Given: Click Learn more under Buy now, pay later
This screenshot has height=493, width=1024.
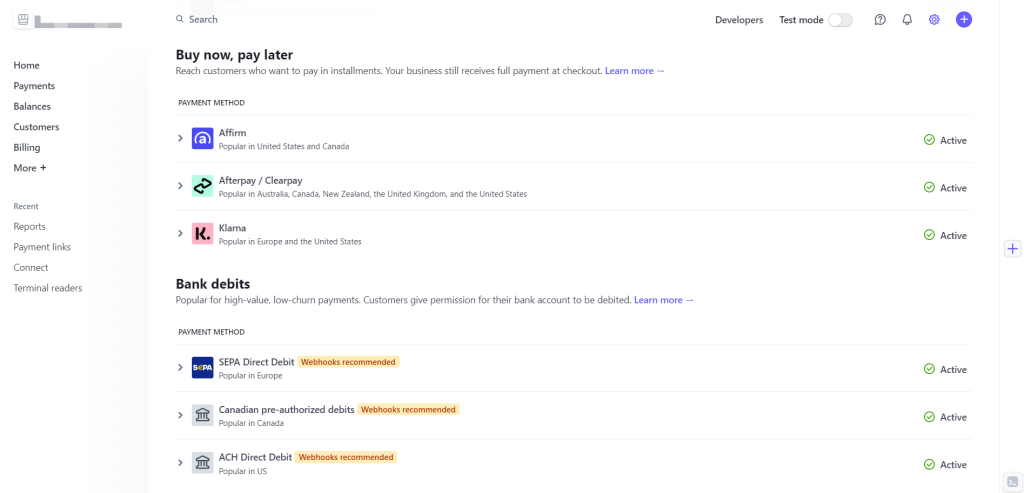Looking at the screenshot, I should tap(635, 71).
